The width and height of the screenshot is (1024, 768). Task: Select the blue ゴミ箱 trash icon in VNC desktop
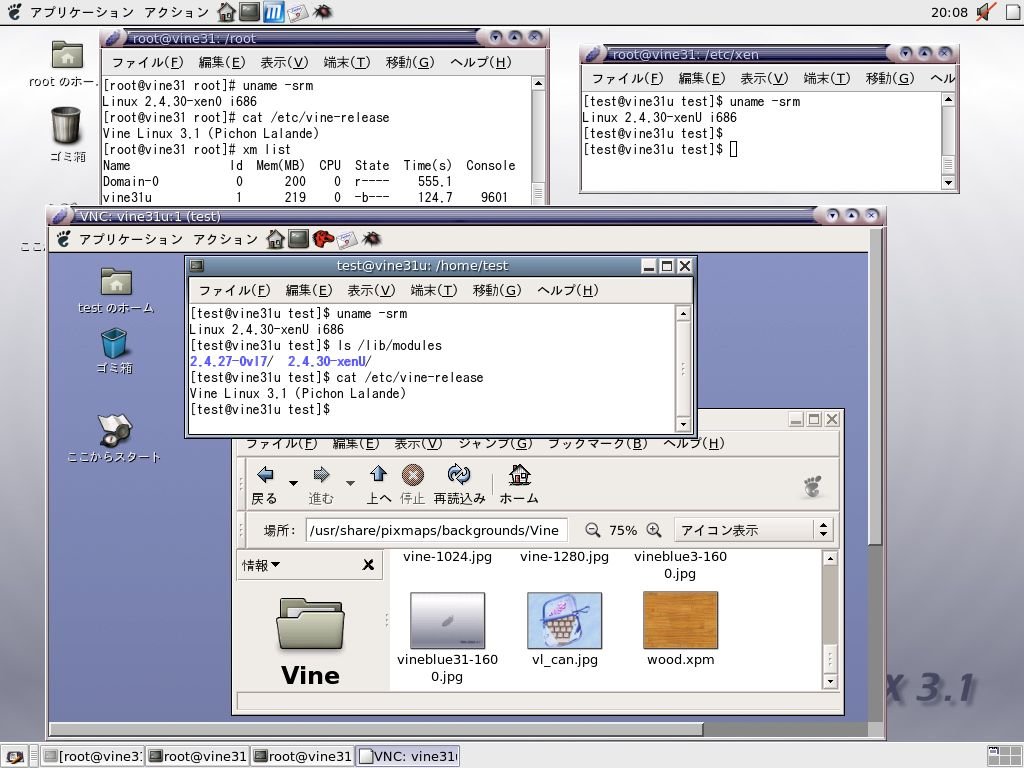click(x=114, y=343)
